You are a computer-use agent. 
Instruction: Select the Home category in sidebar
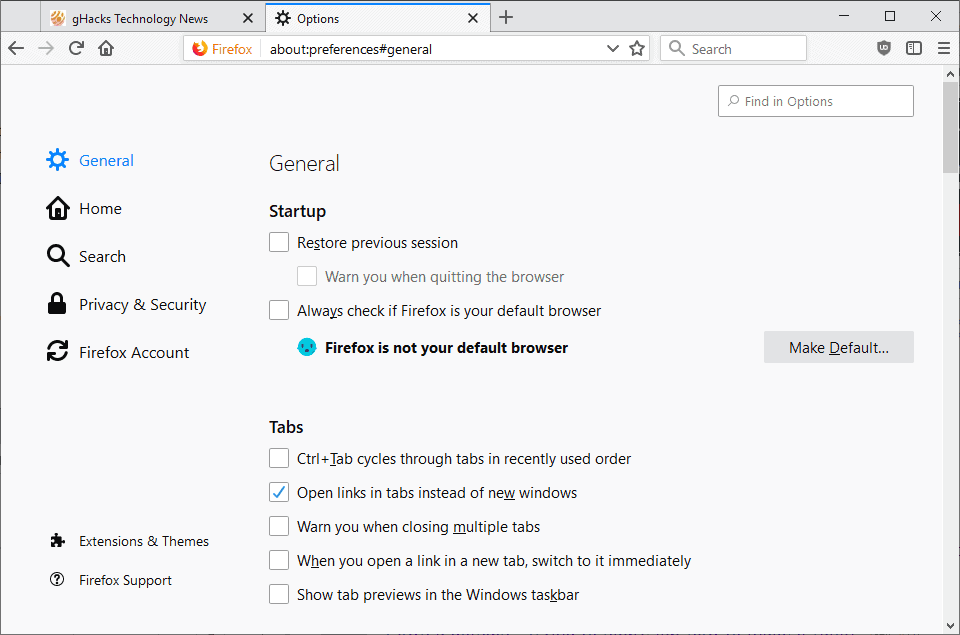point(100,209)
